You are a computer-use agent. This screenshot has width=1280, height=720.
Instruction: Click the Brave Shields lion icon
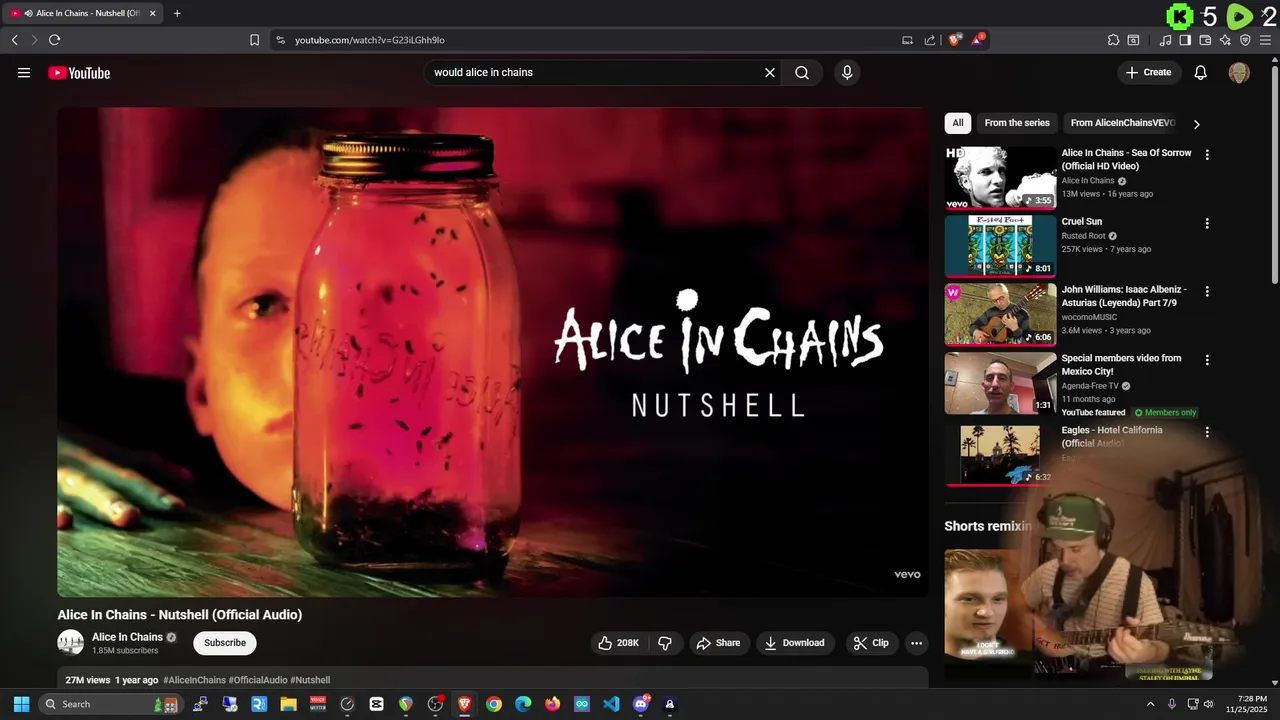(x=955, y=40)
